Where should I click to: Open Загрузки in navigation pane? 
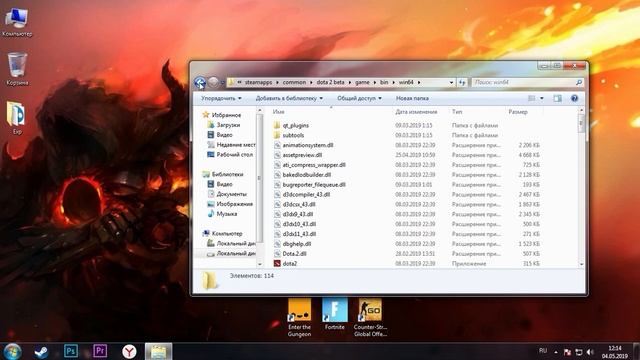(x=228, y=125)
